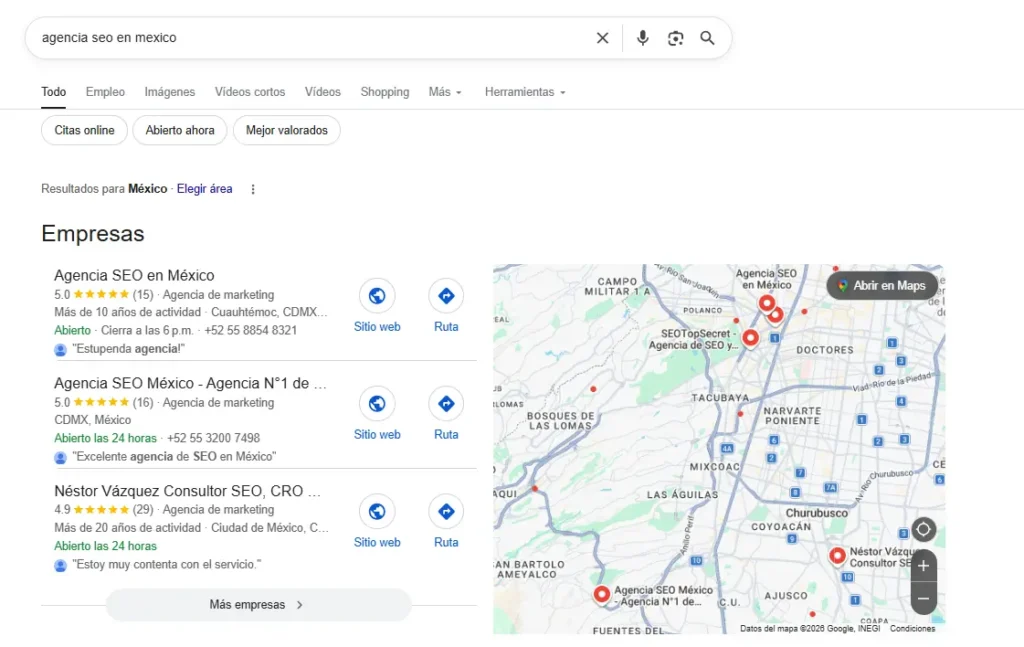
Task: Switch to the Imágenes tab
Action: 170,92
